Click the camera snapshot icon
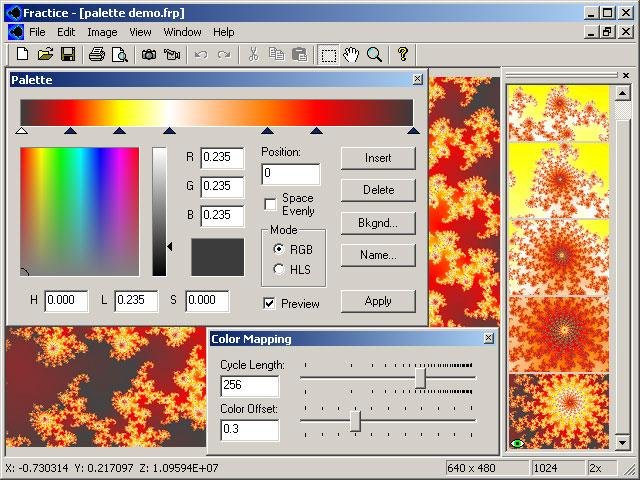640x480 pixels. click(149, 54)
